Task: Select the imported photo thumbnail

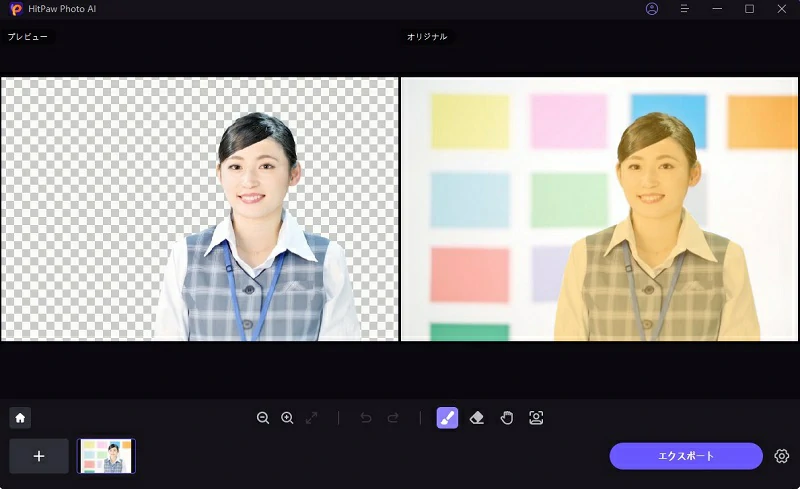Action: (106, 456)
